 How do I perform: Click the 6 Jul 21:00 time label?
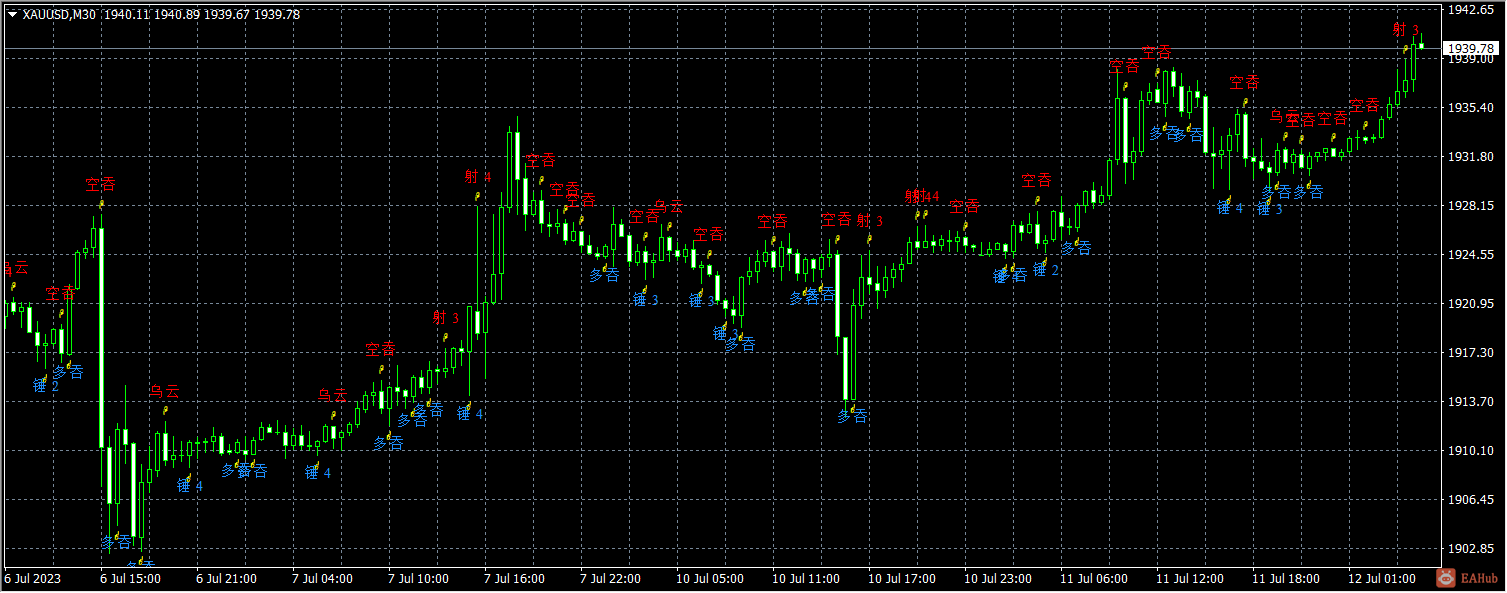(x=227, y=579)
